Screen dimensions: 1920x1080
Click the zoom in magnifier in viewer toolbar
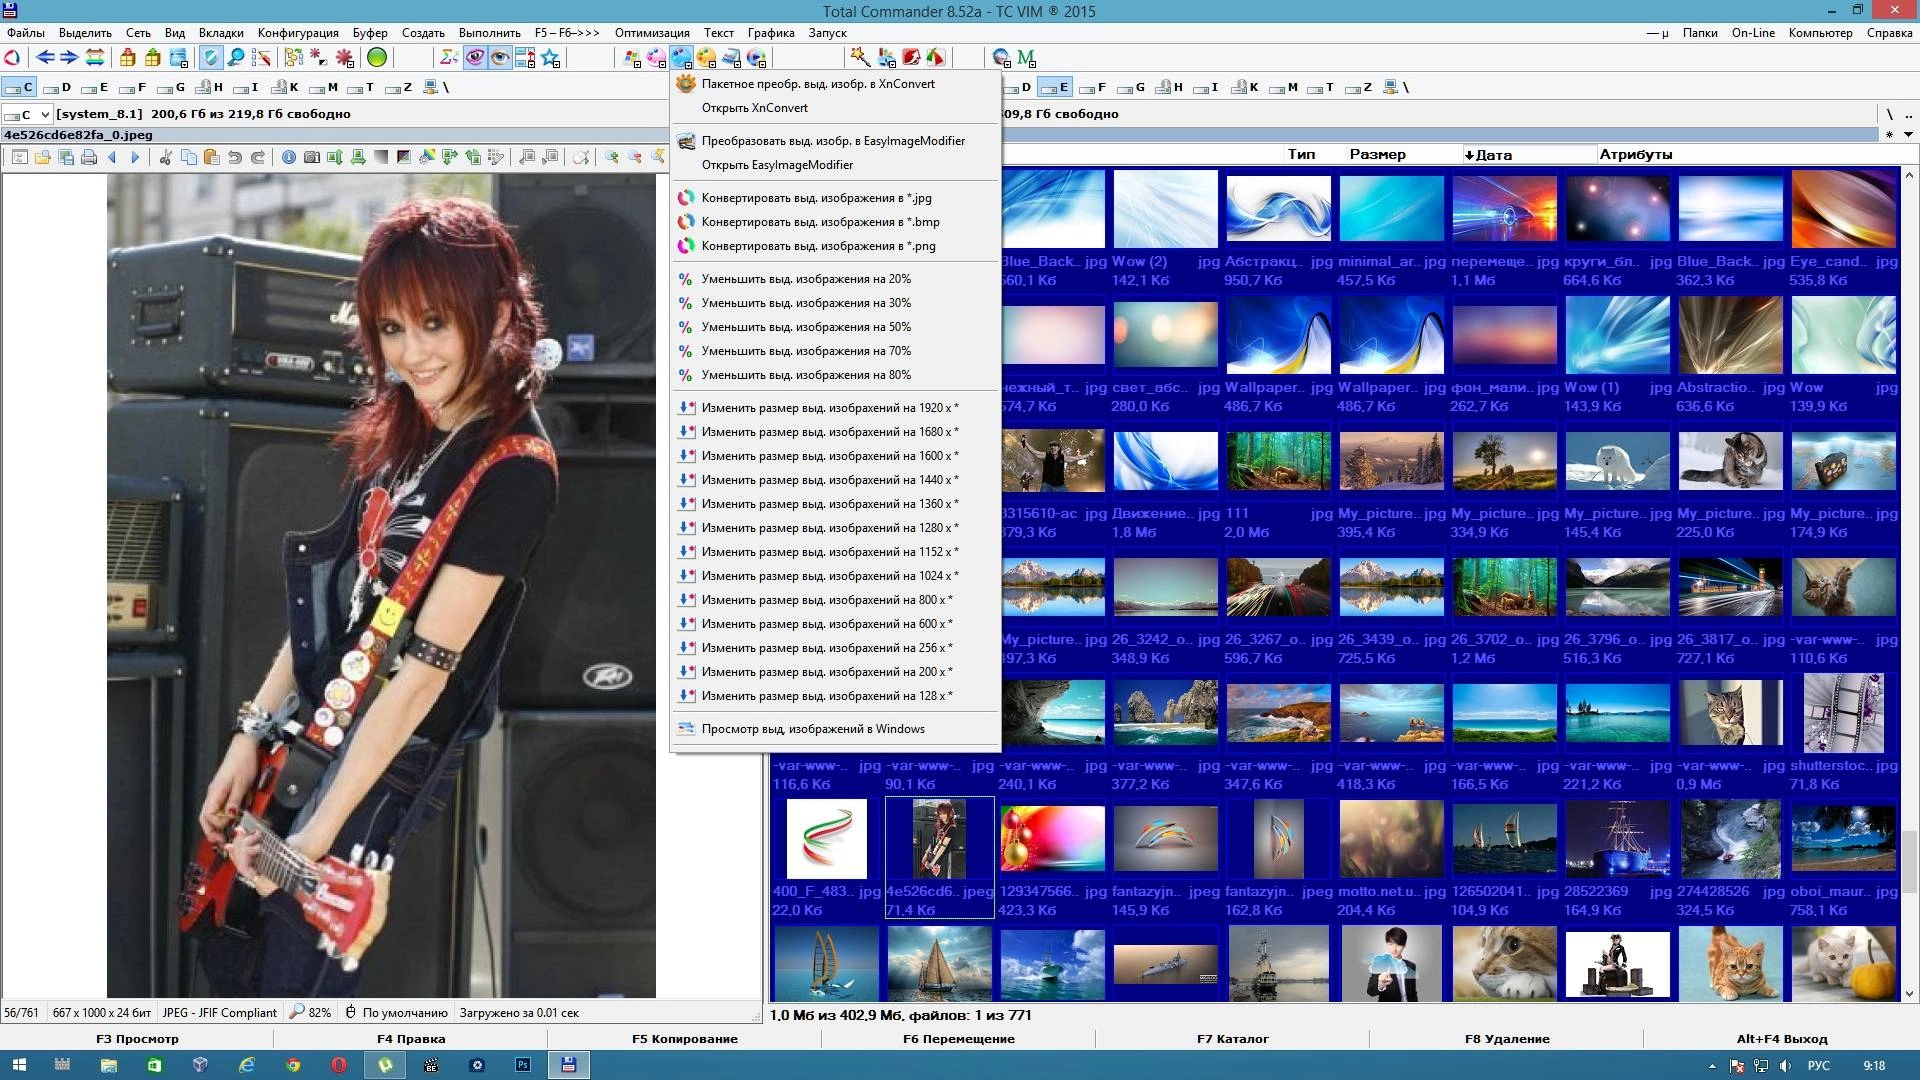[611, 157]
